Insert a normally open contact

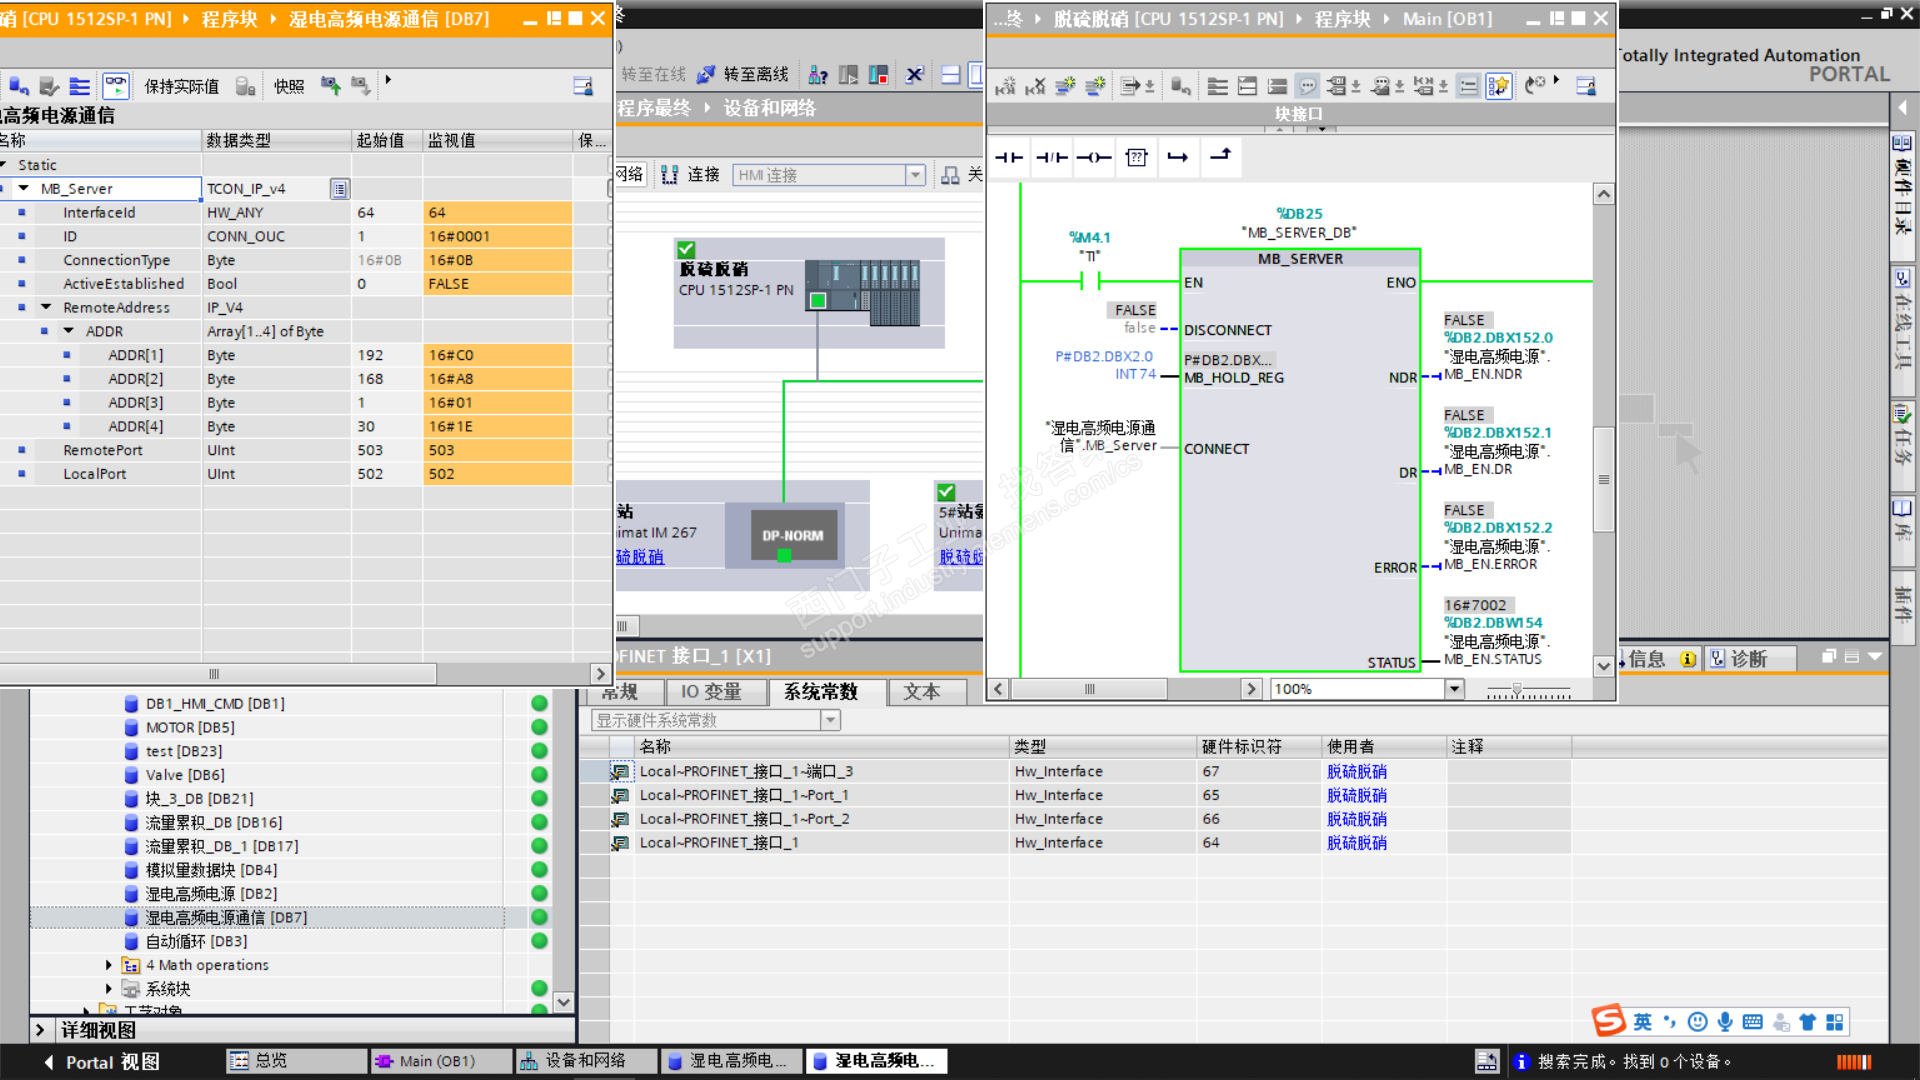coord(1009,157)
